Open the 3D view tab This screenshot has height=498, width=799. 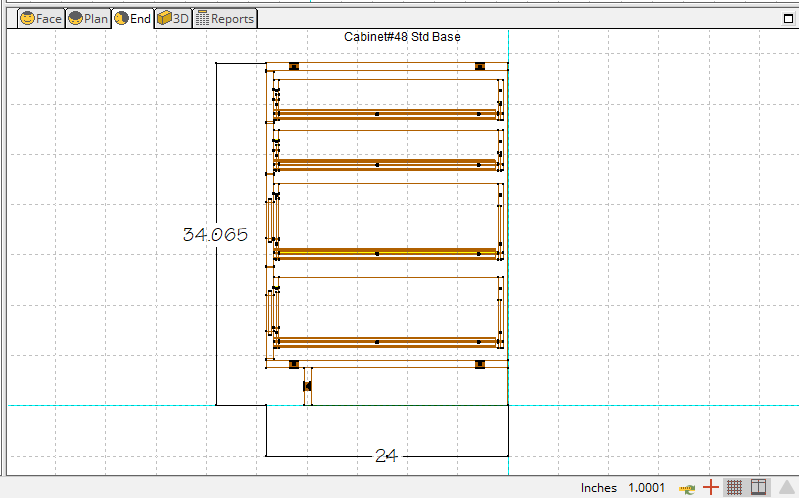point(173,19)
